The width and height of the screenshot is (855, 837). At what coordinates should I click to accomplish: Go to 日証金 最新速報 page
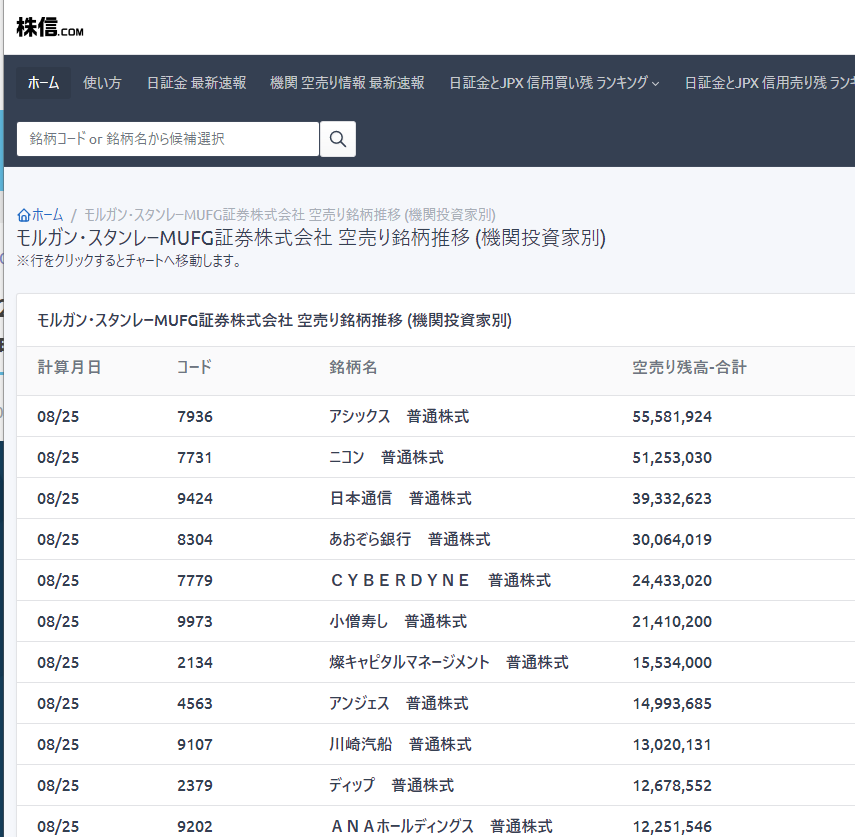coord(196,83)
